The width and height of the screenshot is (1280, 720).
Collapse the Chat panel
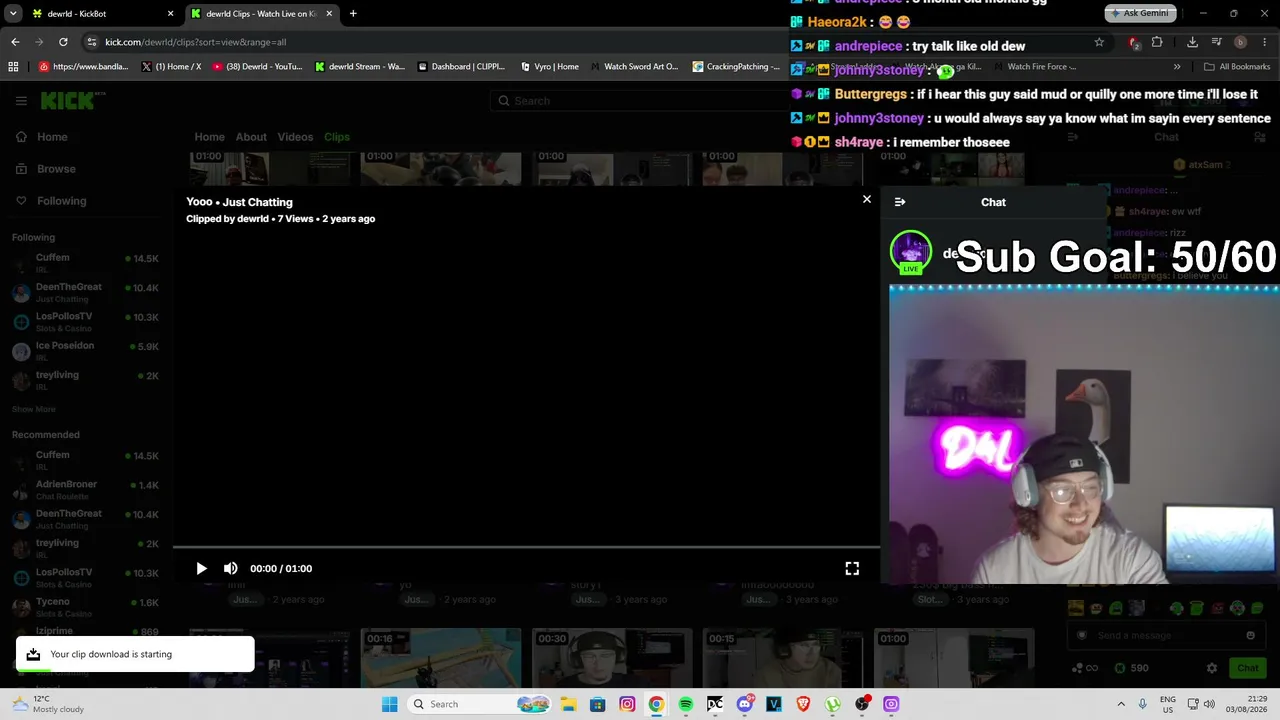(x=900, y=202)
